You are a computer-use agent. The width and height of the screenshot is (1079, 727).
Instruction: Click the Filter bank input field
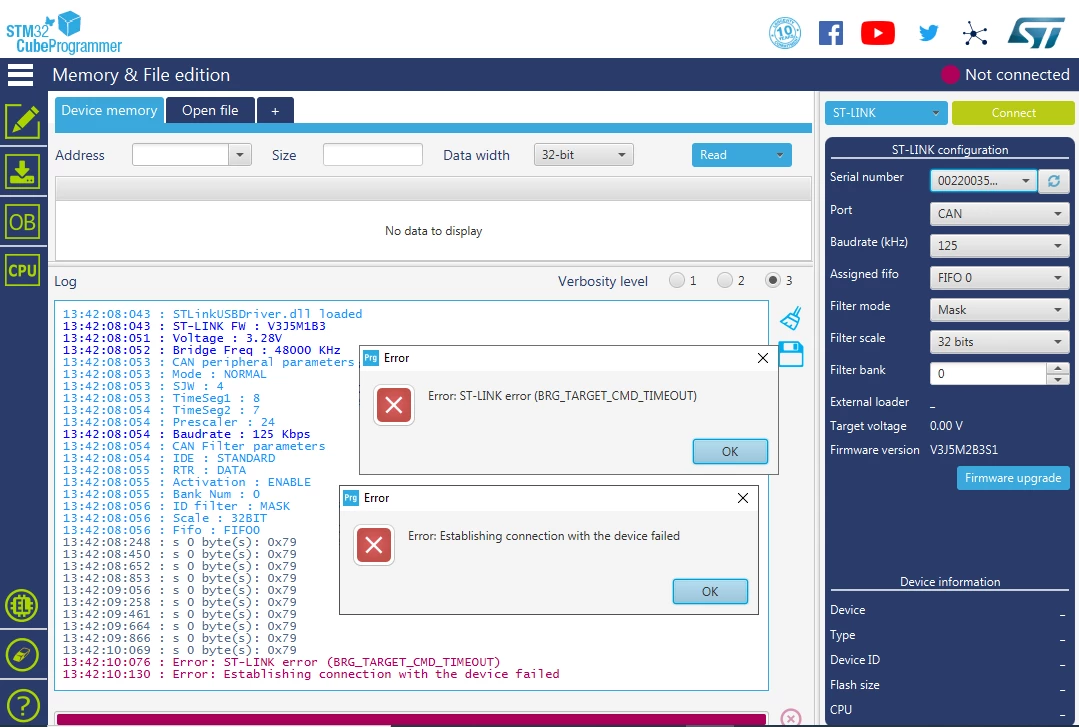(x=988, y=373)
